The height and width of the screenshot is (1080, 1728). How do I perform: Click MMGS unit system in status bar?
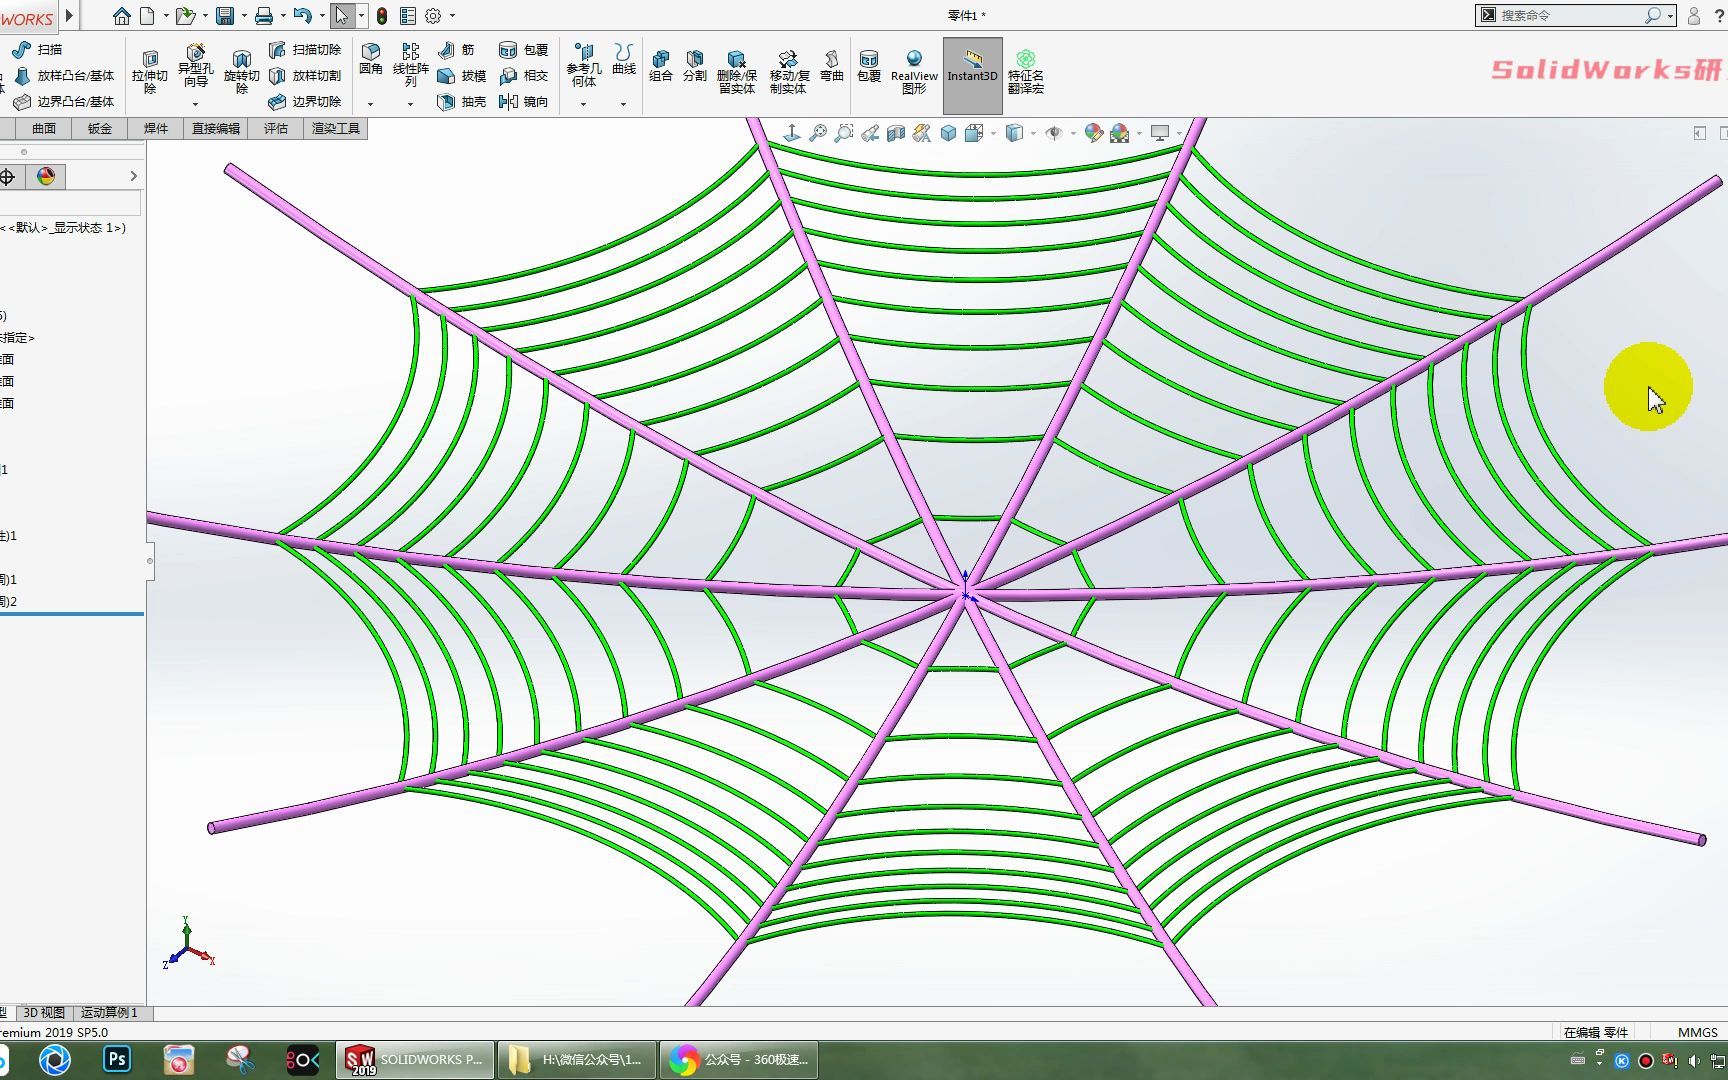coord(1697,1032)
